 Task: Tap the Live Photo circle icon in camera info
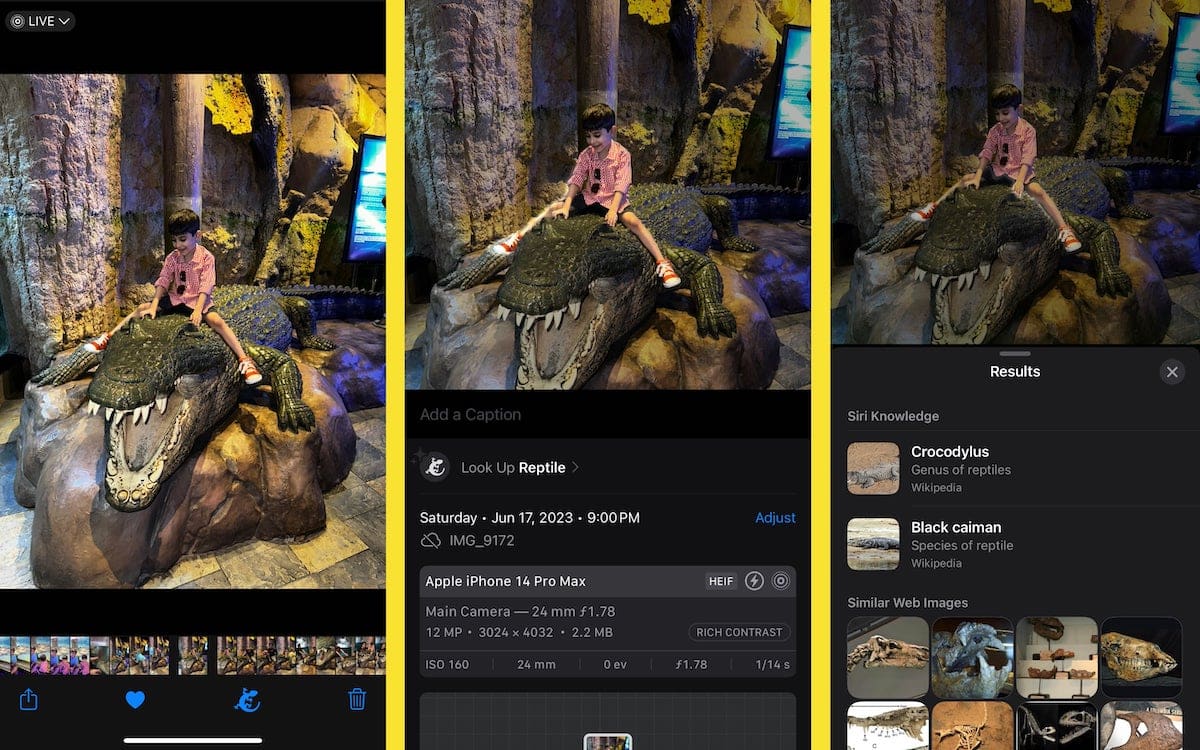pyautogui.click(x=781, y=581)
